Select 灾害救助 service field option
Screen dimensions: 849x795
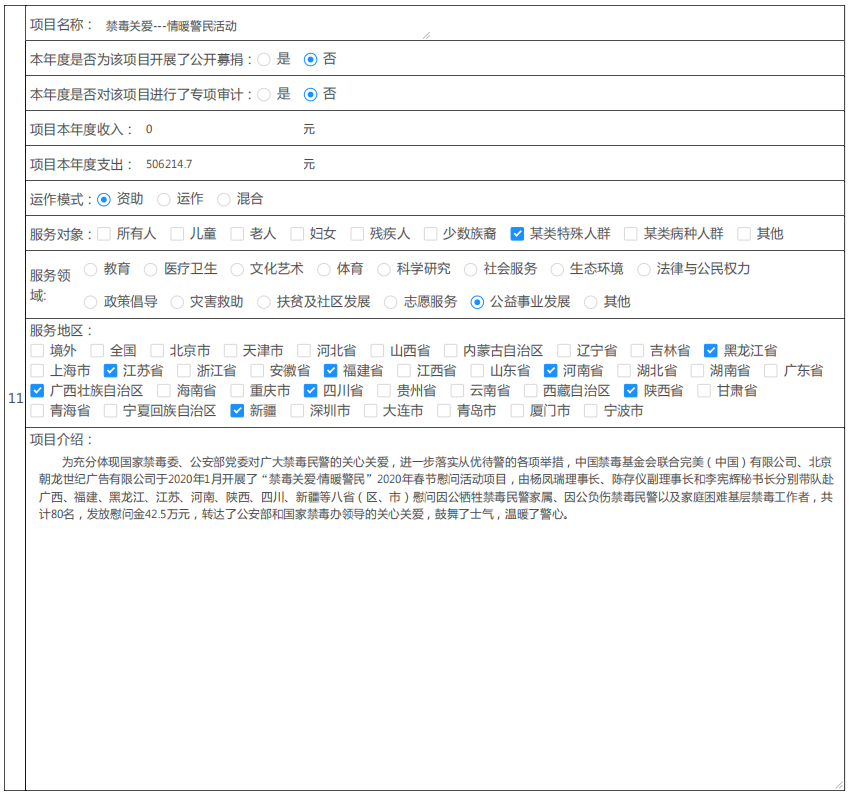click(x=177, y=302)
